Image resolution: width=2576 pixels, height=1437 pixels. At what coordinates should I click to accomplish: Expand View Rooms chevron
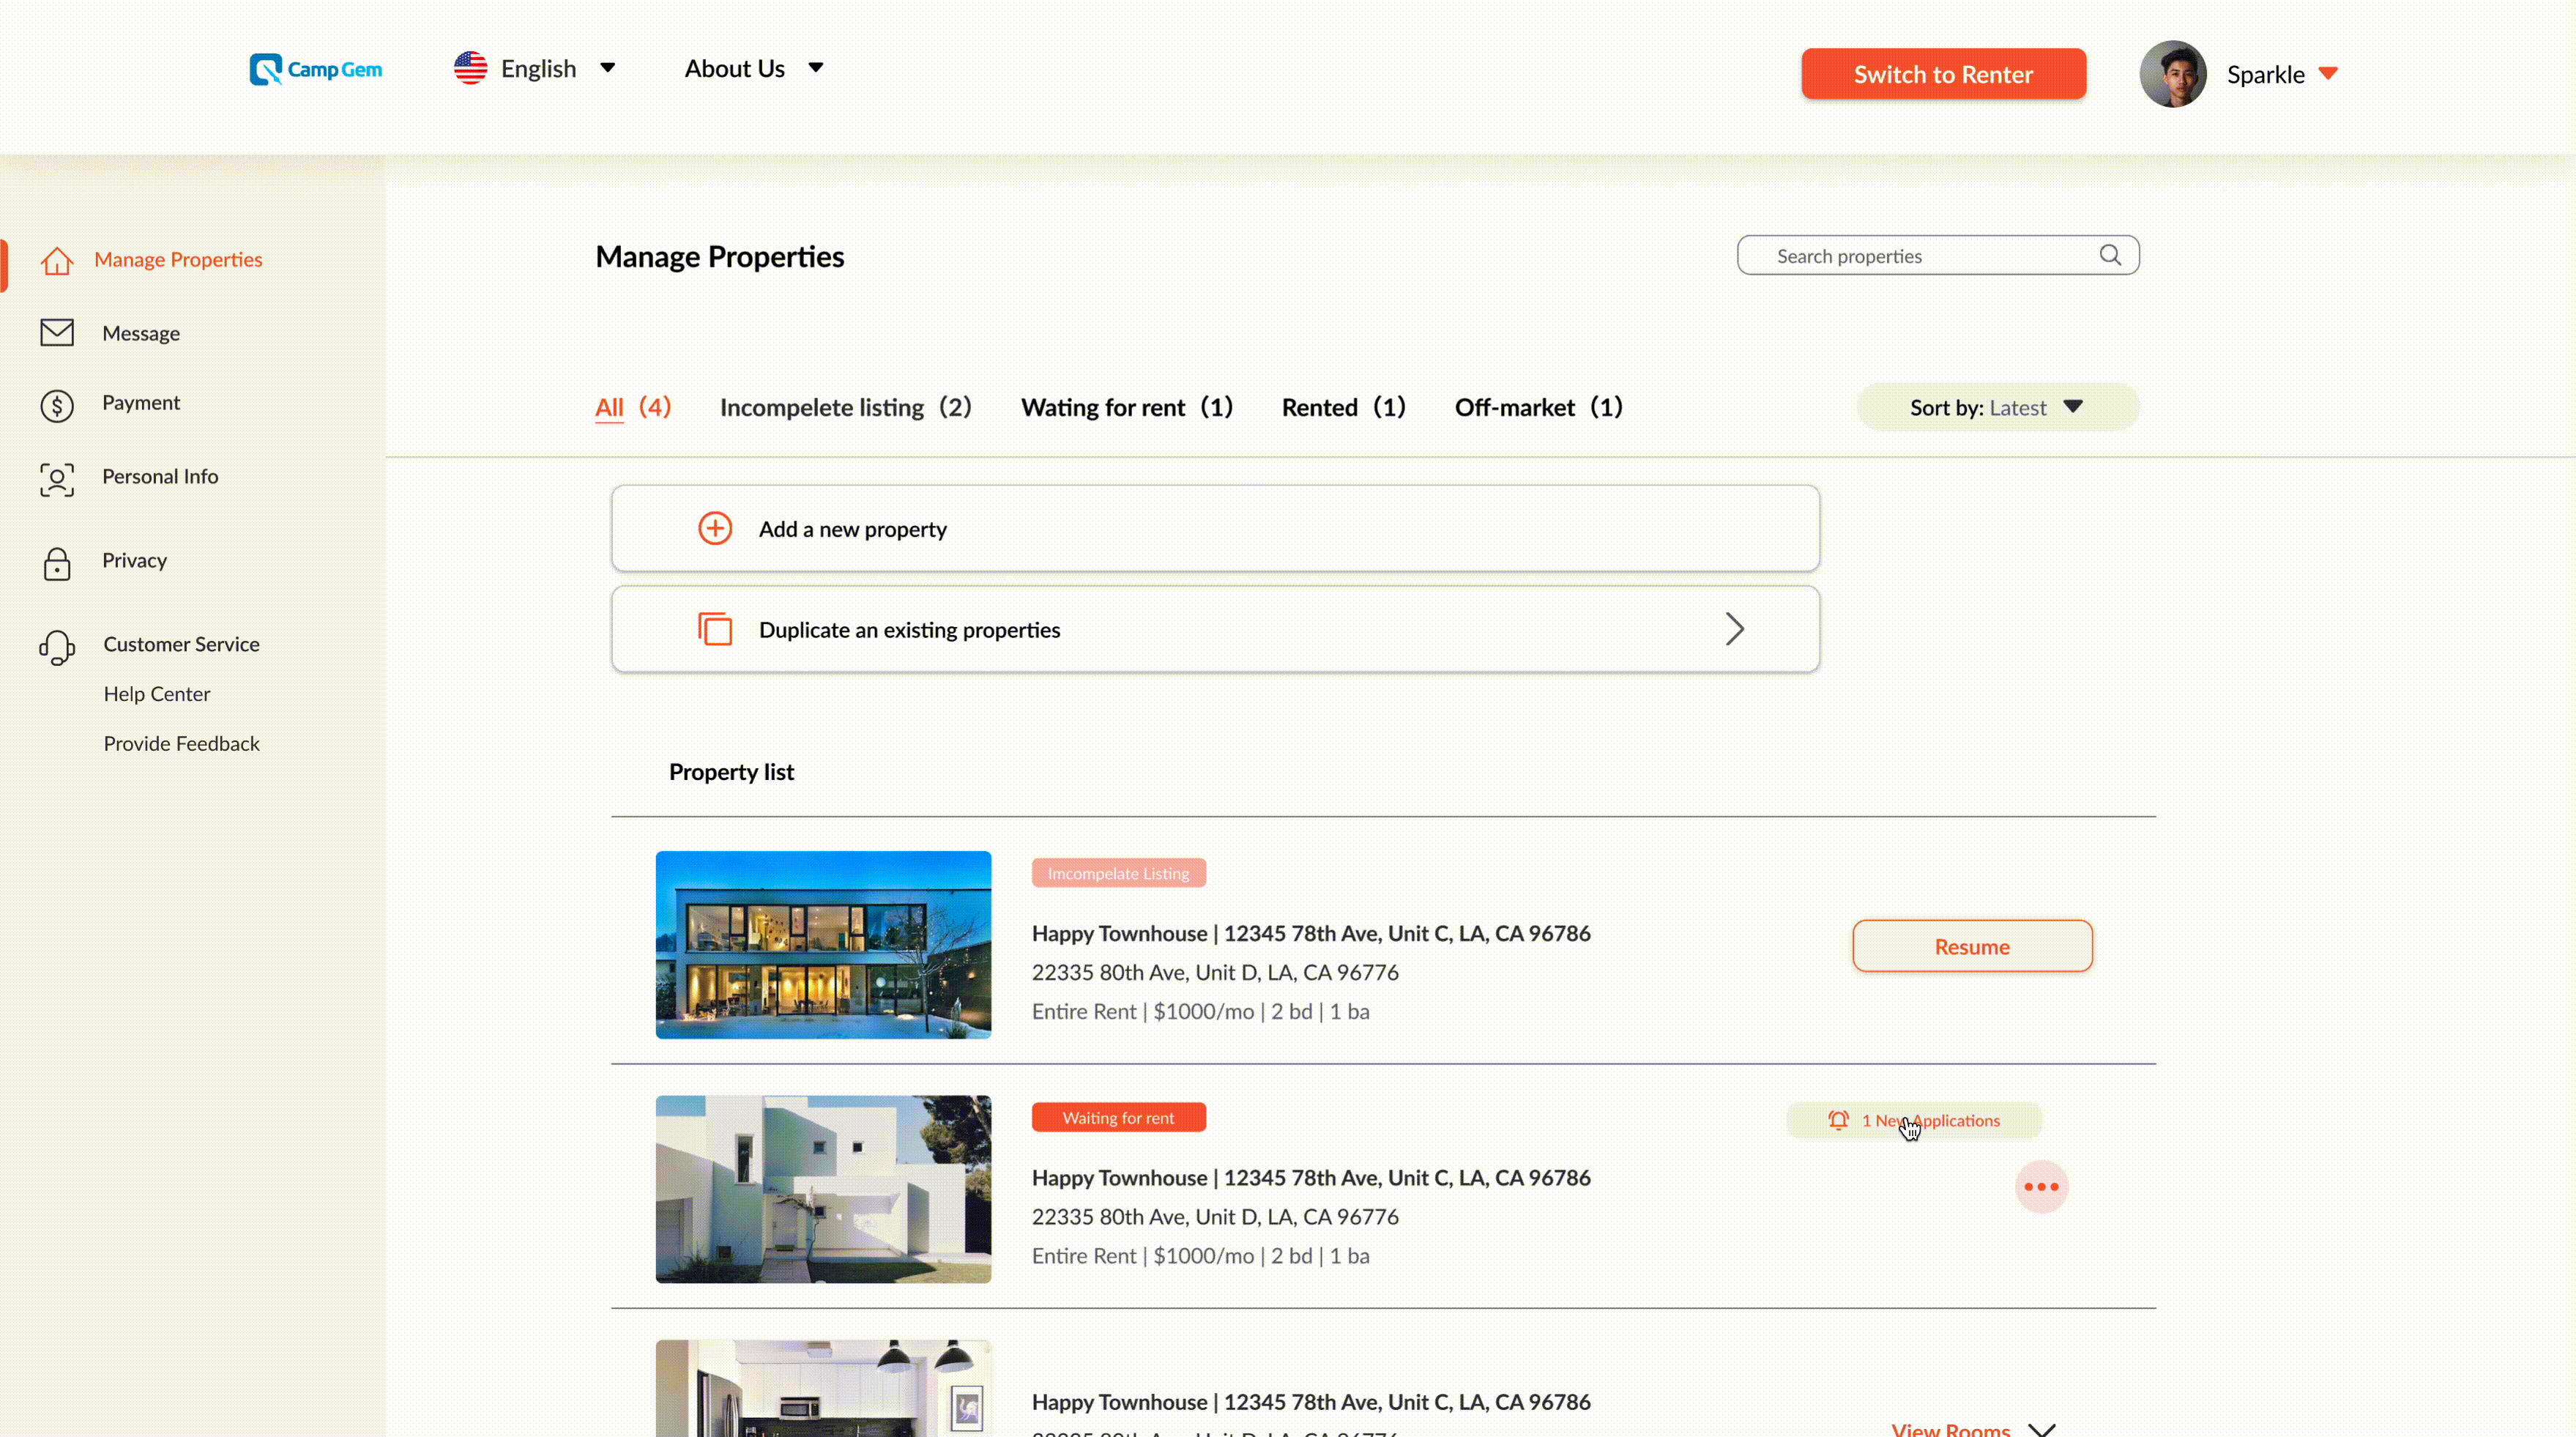pos(2042,1428)
